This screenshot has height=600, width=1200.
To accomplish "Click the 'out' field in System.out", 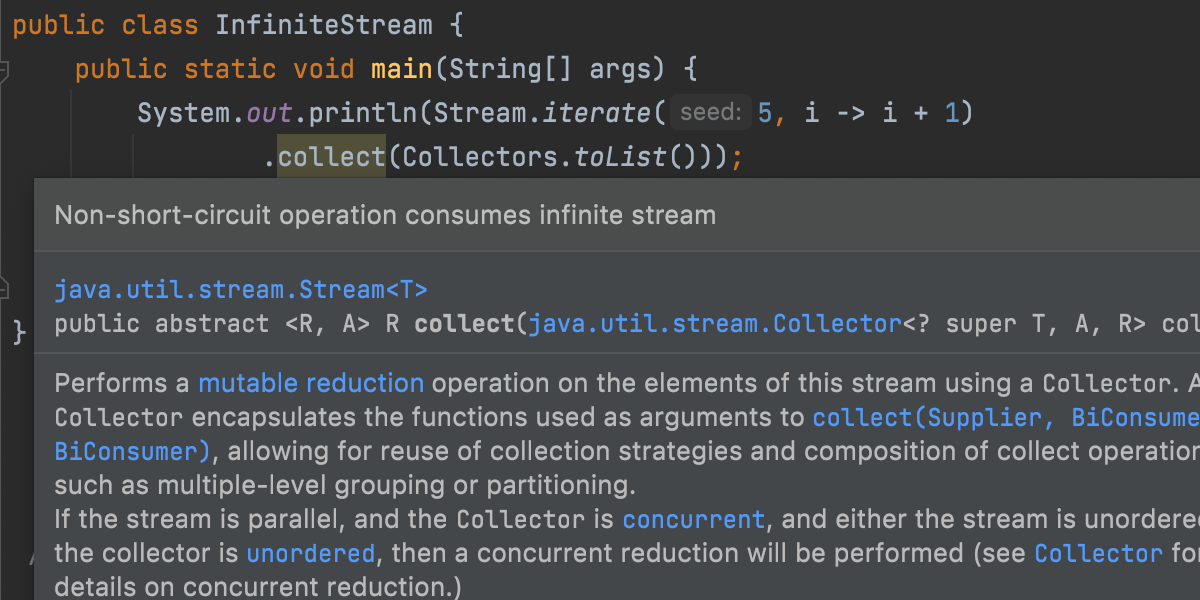I will pyautogui.click(x=269, y=113).
